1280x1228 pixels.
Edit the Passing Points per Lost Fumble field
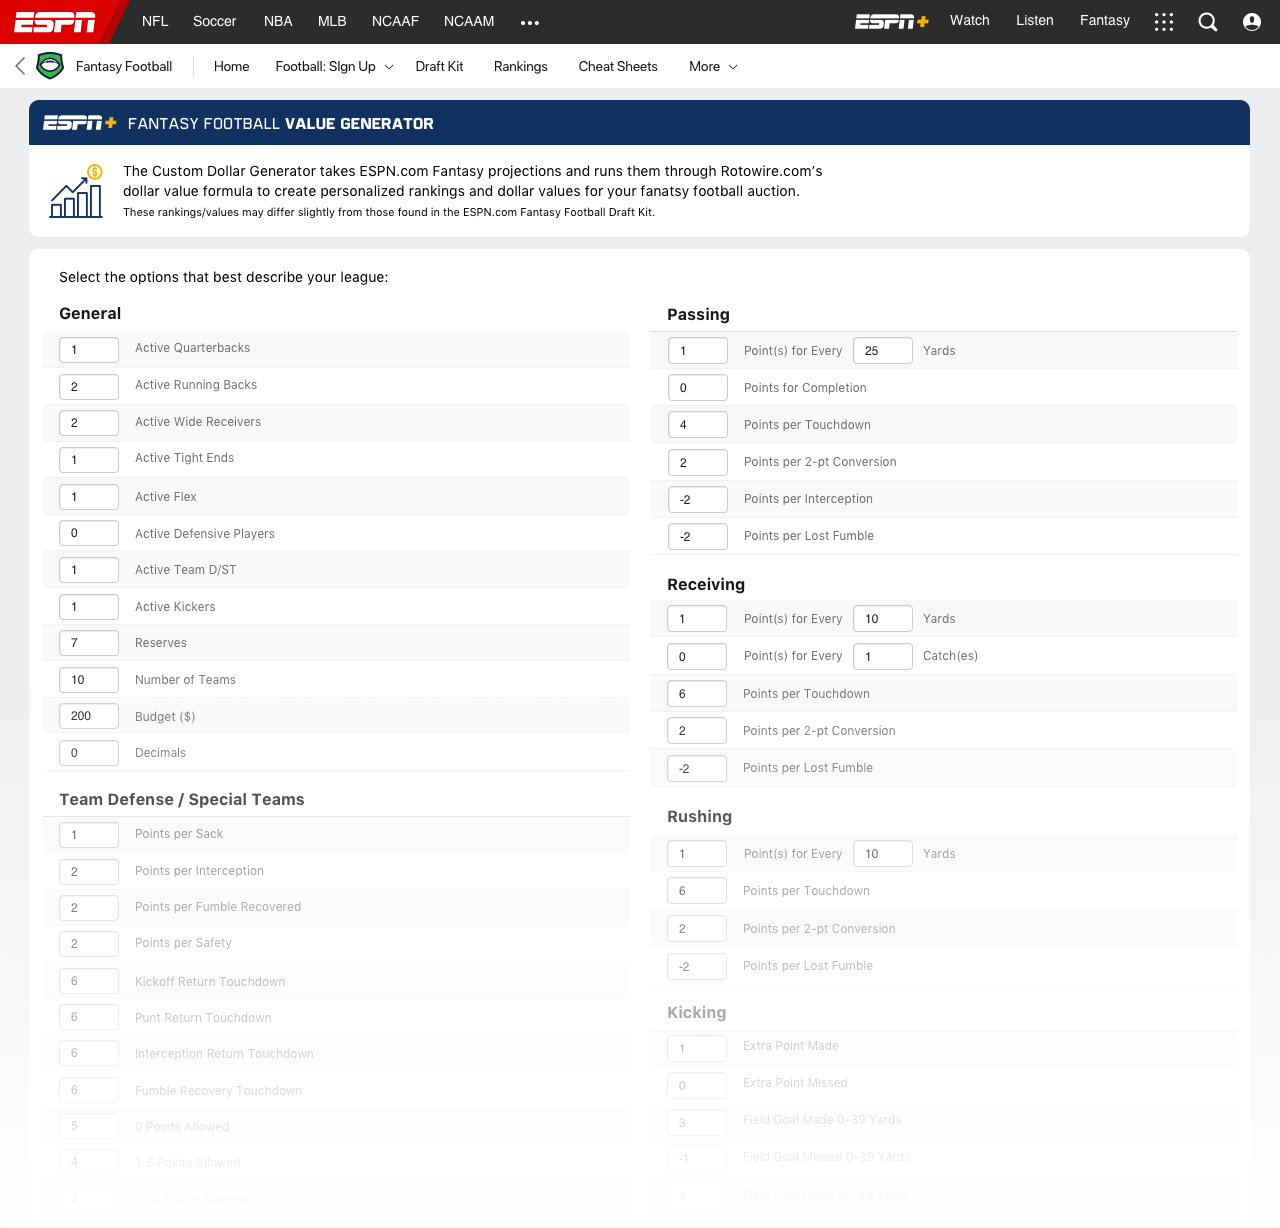(x=698, y=537)
